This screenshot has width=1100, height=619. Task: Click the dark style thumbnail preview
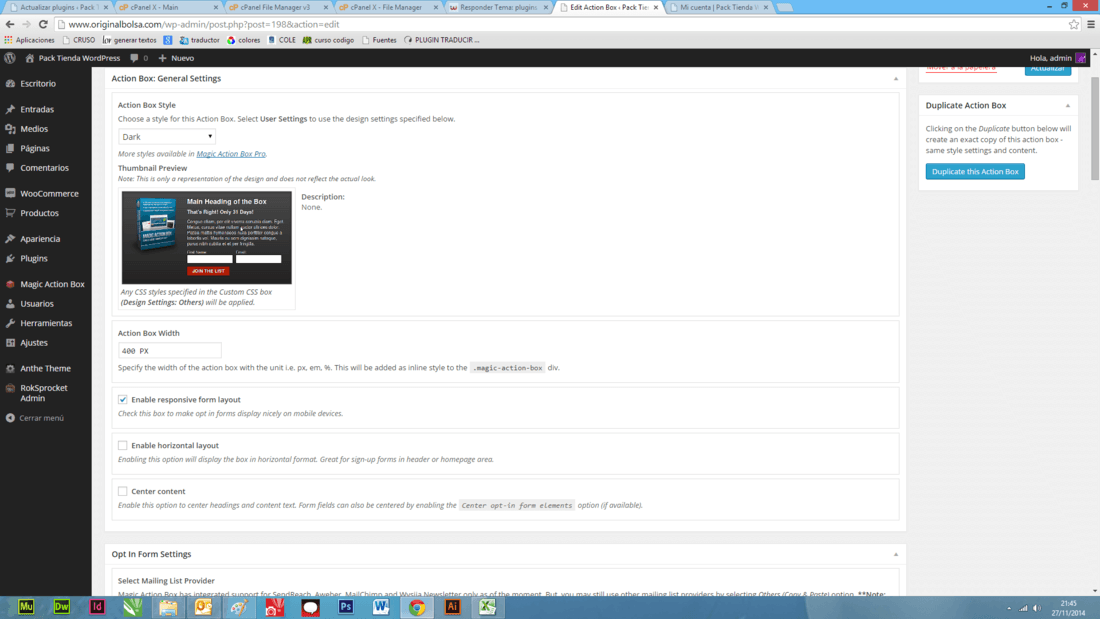point(207,238)
